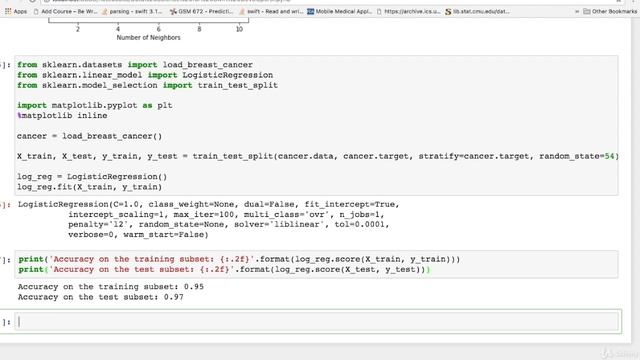This screenshot has width=640, height=360.
Task: Click the output line starting 'penalty='l2''
Action: tap(229, 224)
